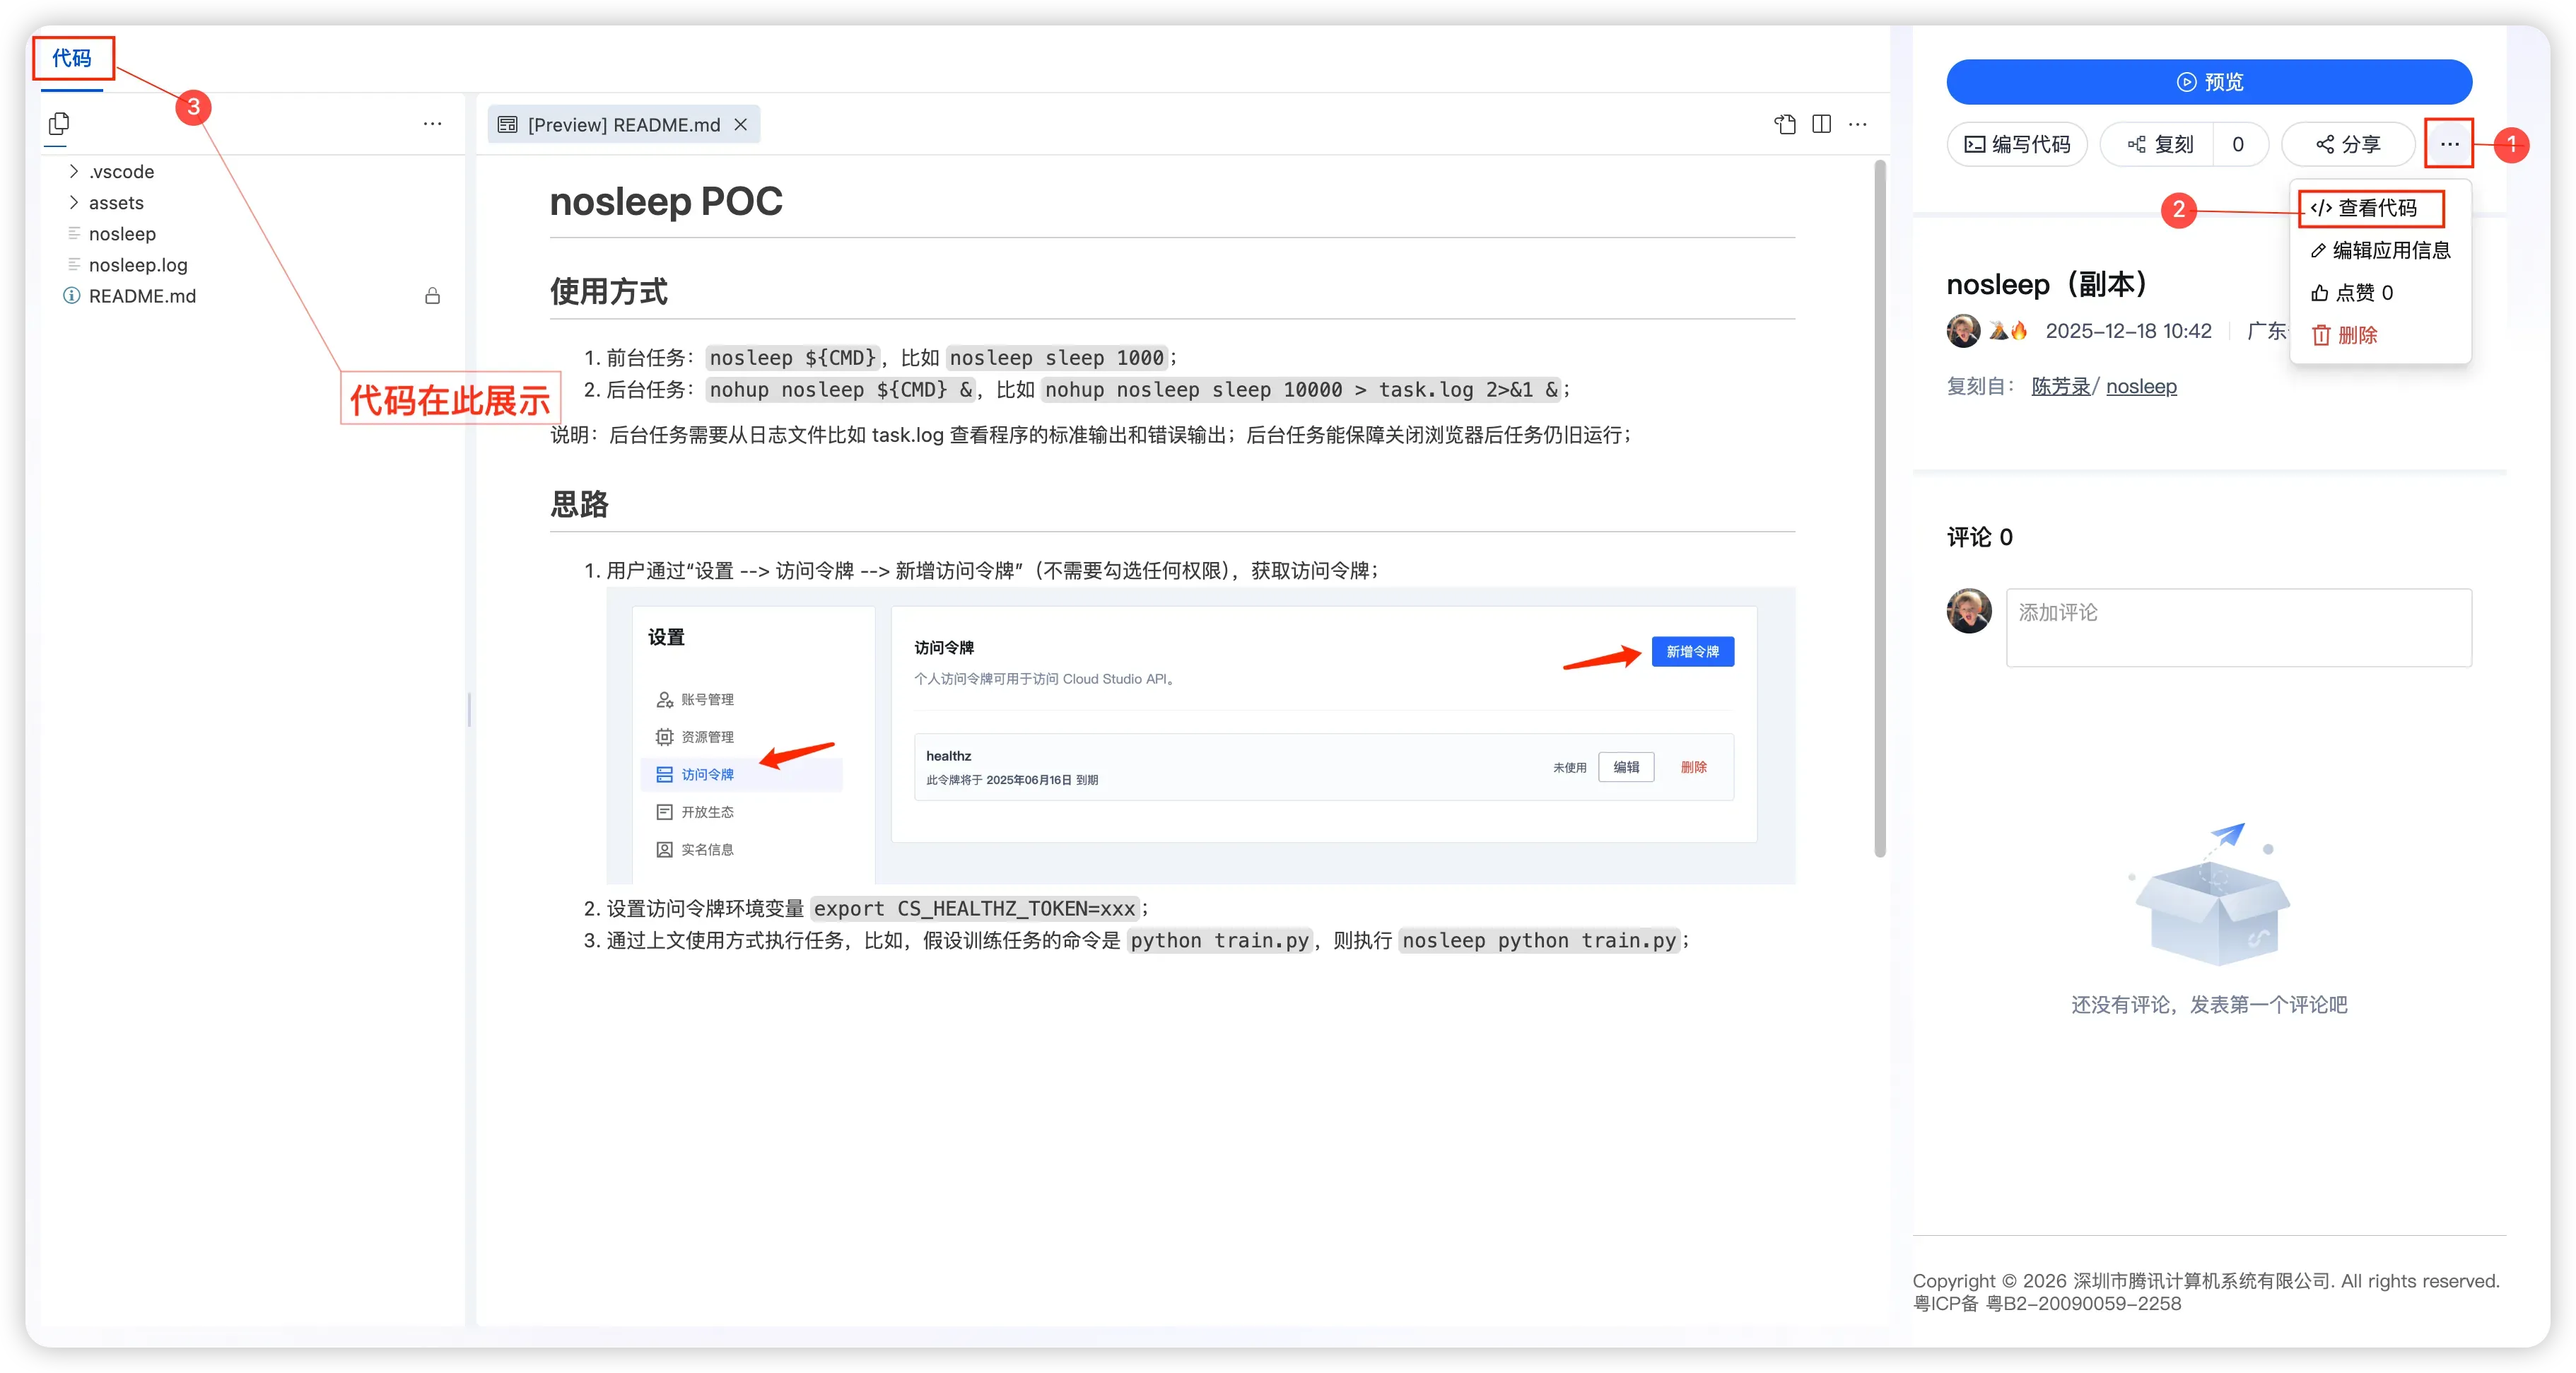2576x1373 pixels.
Task: Like the app via 点赞 menu item
Action: point(2352,293)
